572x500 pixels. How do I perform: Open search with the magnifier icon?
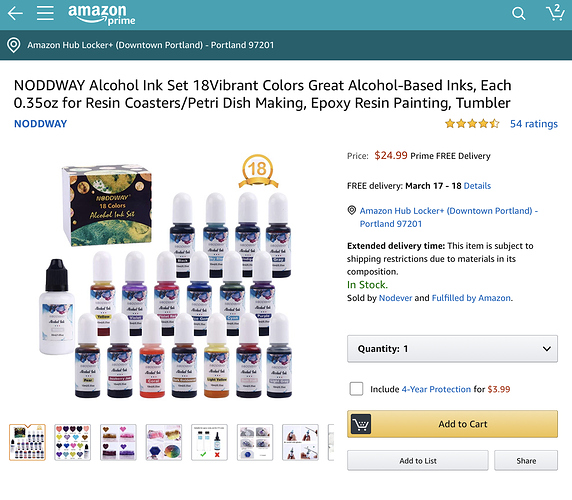[518, 14]
